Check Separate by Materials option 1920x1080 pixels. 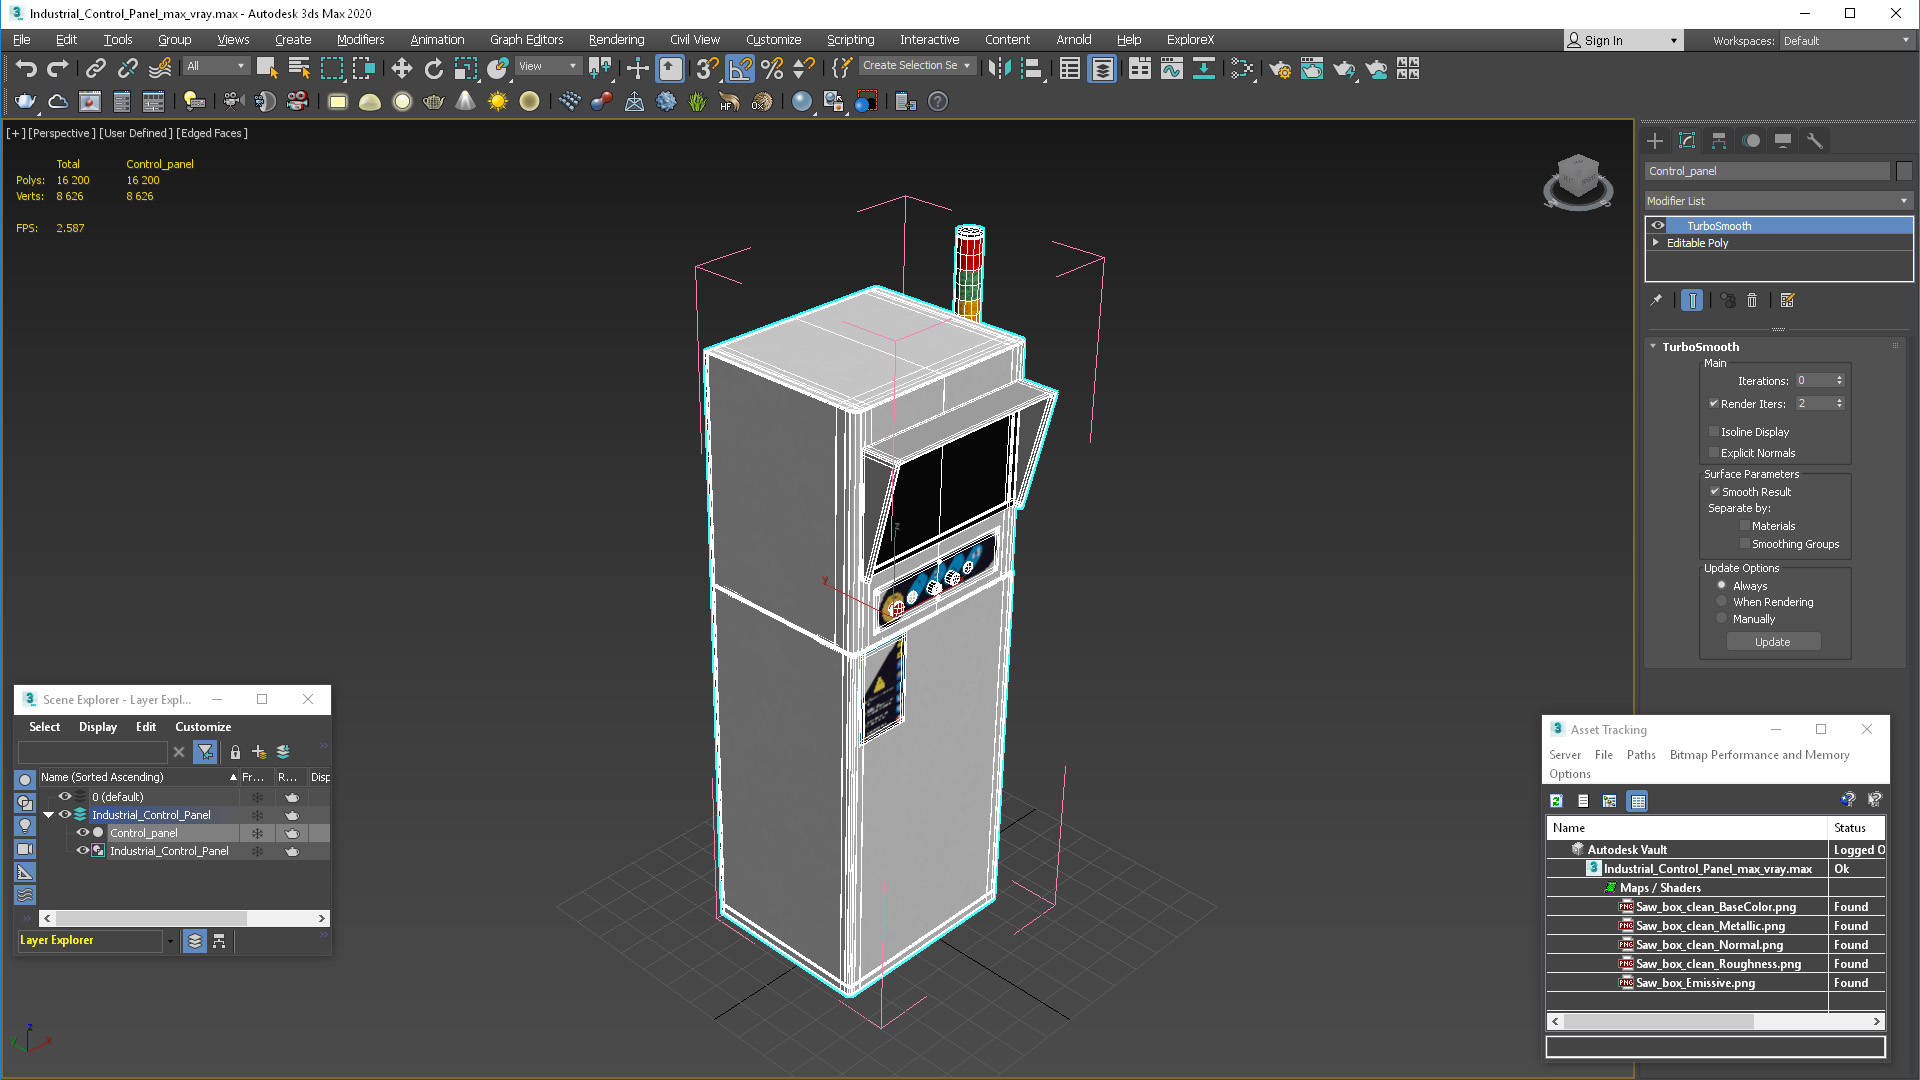pyautogui.click(x=1745, y=525)
